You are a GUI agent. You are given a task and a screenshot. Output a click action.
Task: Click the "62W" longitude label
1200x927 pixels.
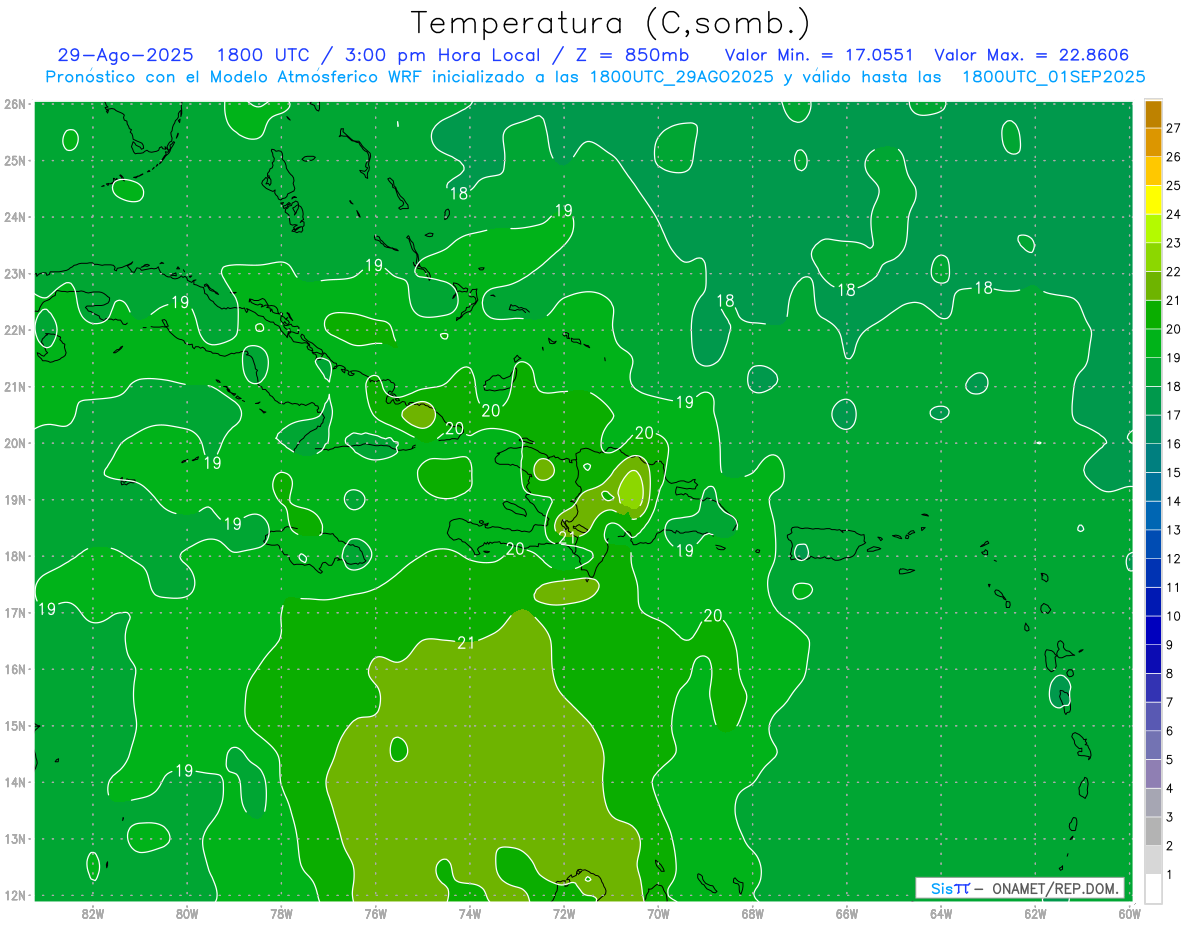tap(1035, 912)
